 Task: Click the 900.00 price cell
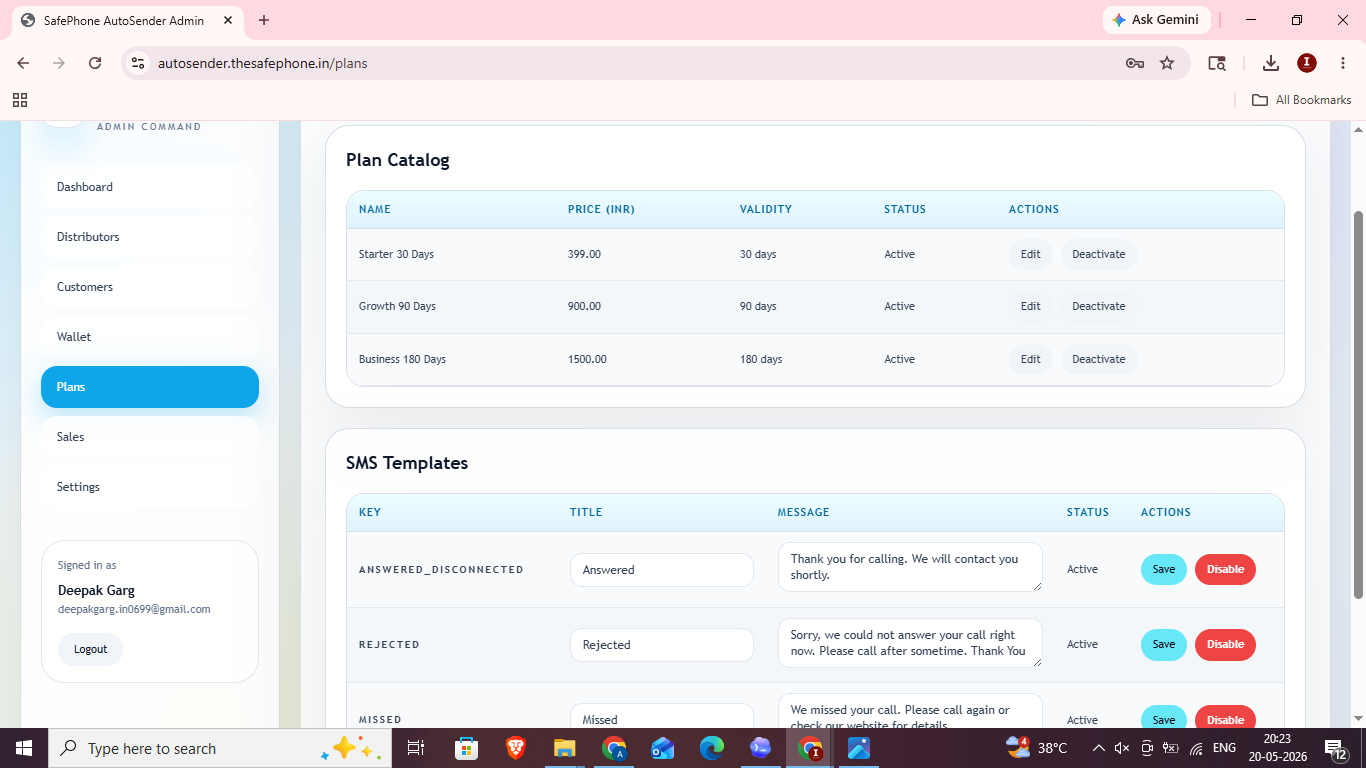[584, 306]
